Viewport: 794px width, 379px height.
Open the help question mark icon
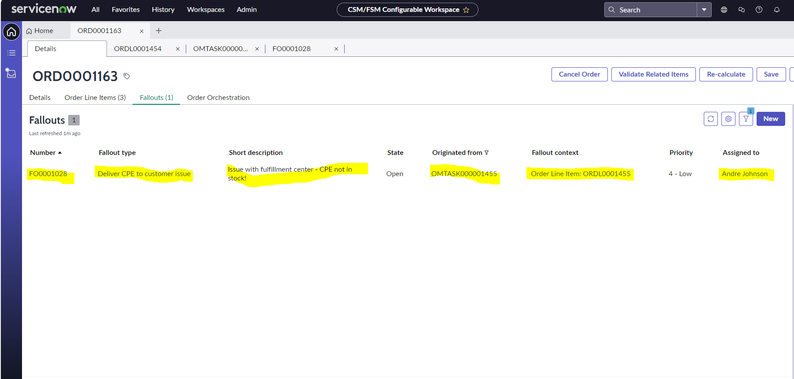759,10
